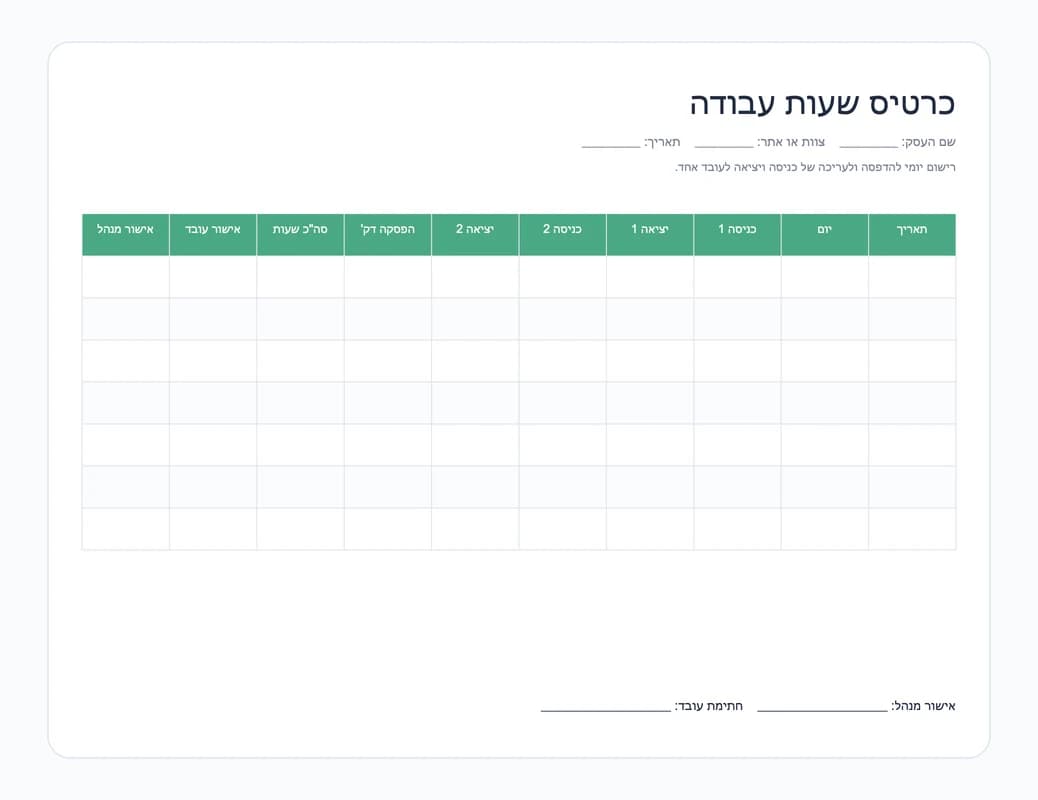
Task: Click the יציאה 1 column header
Action: point(650,234)
